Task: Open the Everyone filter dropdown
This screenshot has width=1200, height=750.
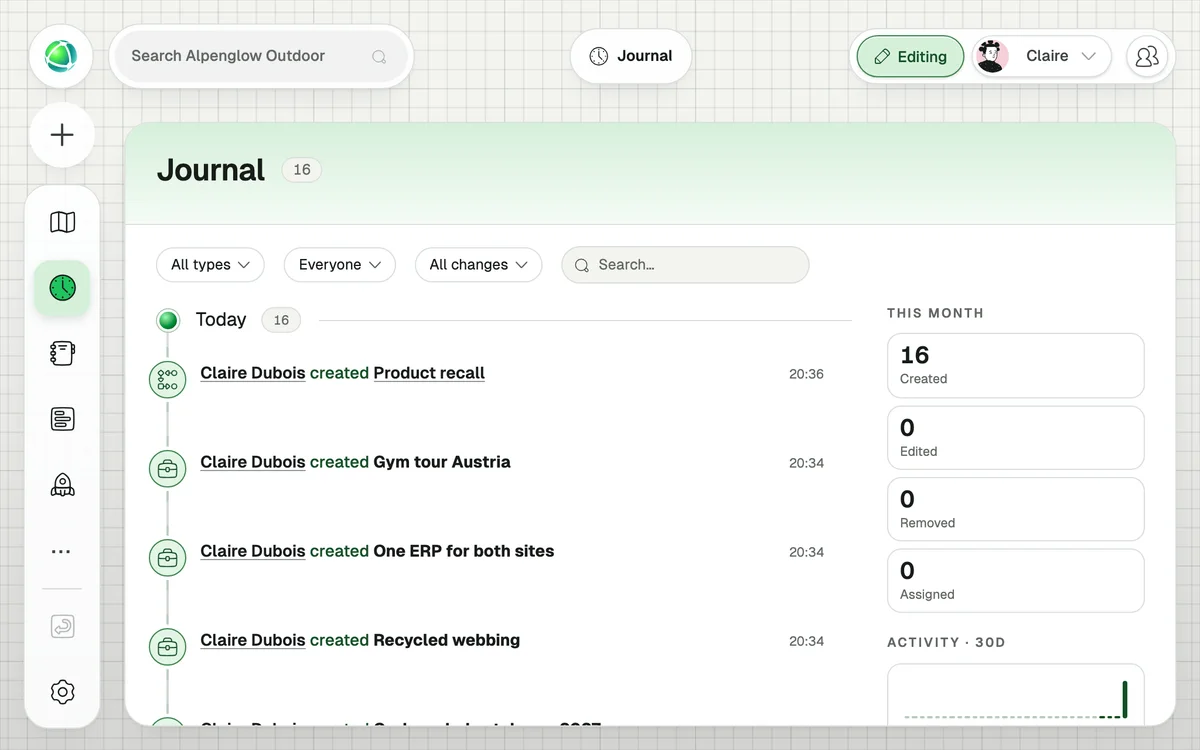Action: 340,265
